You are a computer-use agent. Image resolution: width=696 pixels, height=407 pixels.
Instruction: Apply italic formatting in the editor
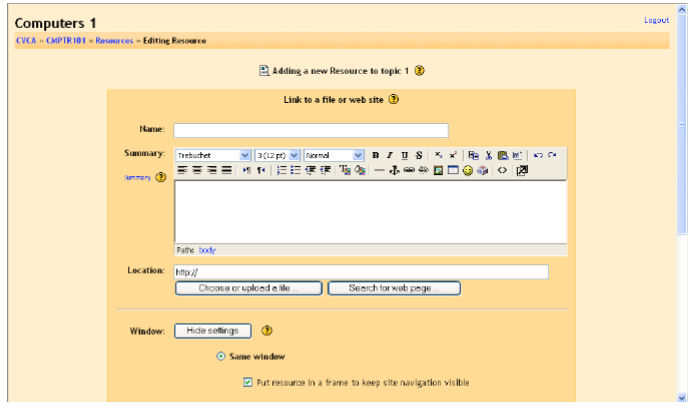point(390,155)
